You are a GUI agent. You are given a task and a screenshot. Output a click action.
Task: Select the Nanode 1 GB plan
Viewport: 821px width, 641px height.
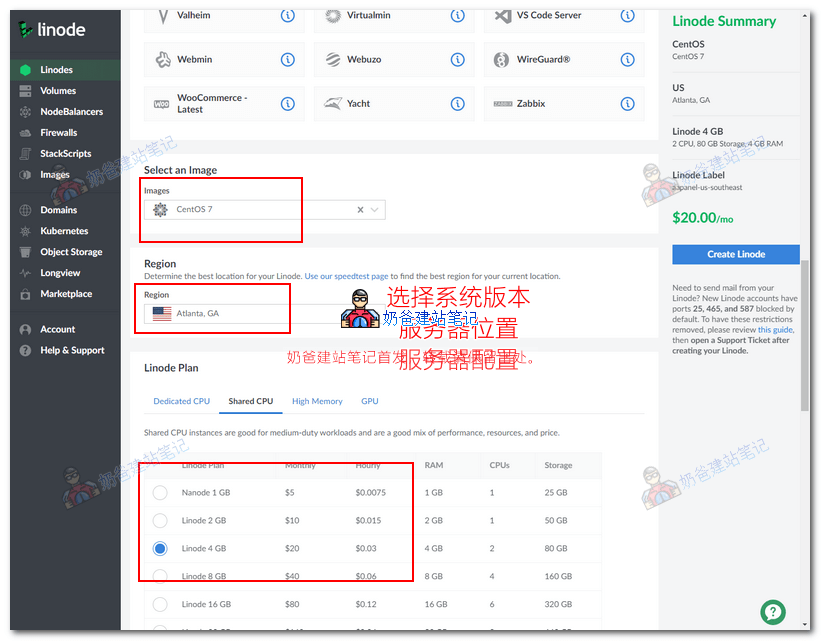coord(160,493)
